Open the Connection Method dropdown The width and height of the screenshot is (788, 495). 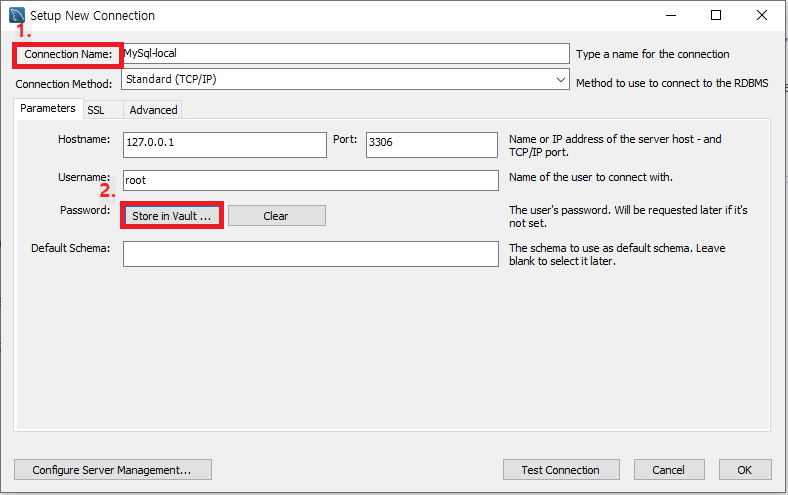pyautogui.click(x=345, y=79)
